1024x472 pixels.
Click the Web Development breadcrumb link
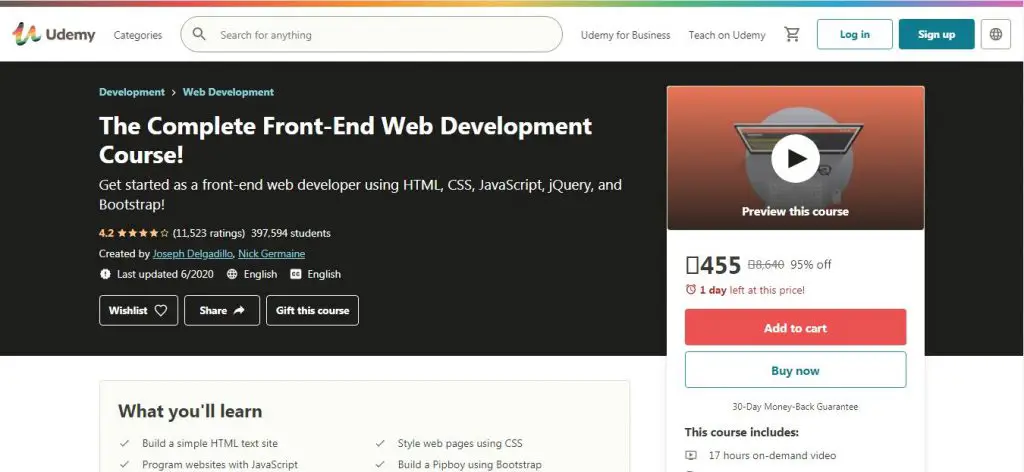[228, 92]
